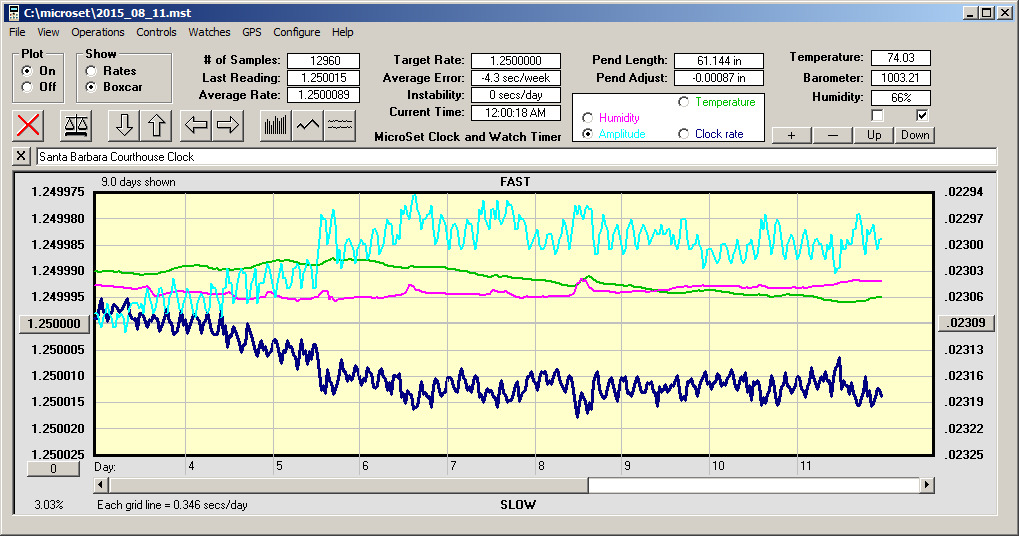This screenshot has height=536, width=1019.
Task: Click the right arrow toolbar button
Action: click(227, 125)
